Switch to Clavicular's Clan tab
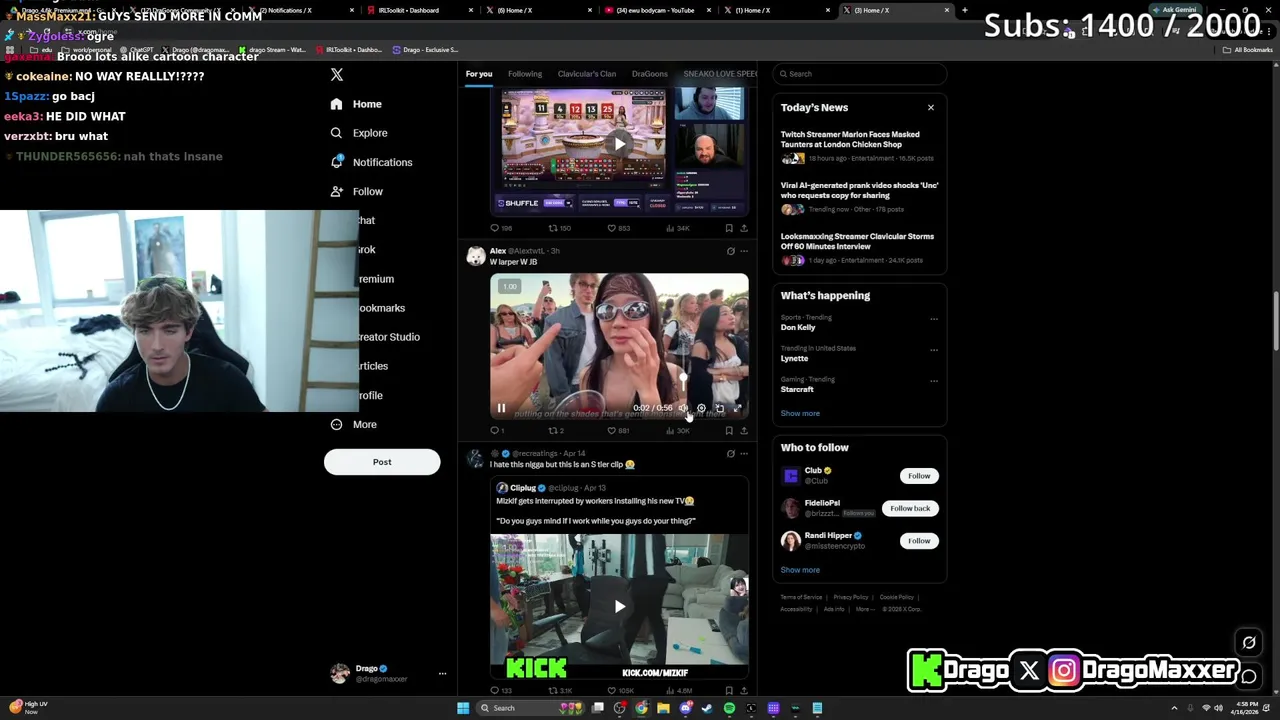Image resolution: width=1280 pixels, height=720 pixels. (587, 74)
